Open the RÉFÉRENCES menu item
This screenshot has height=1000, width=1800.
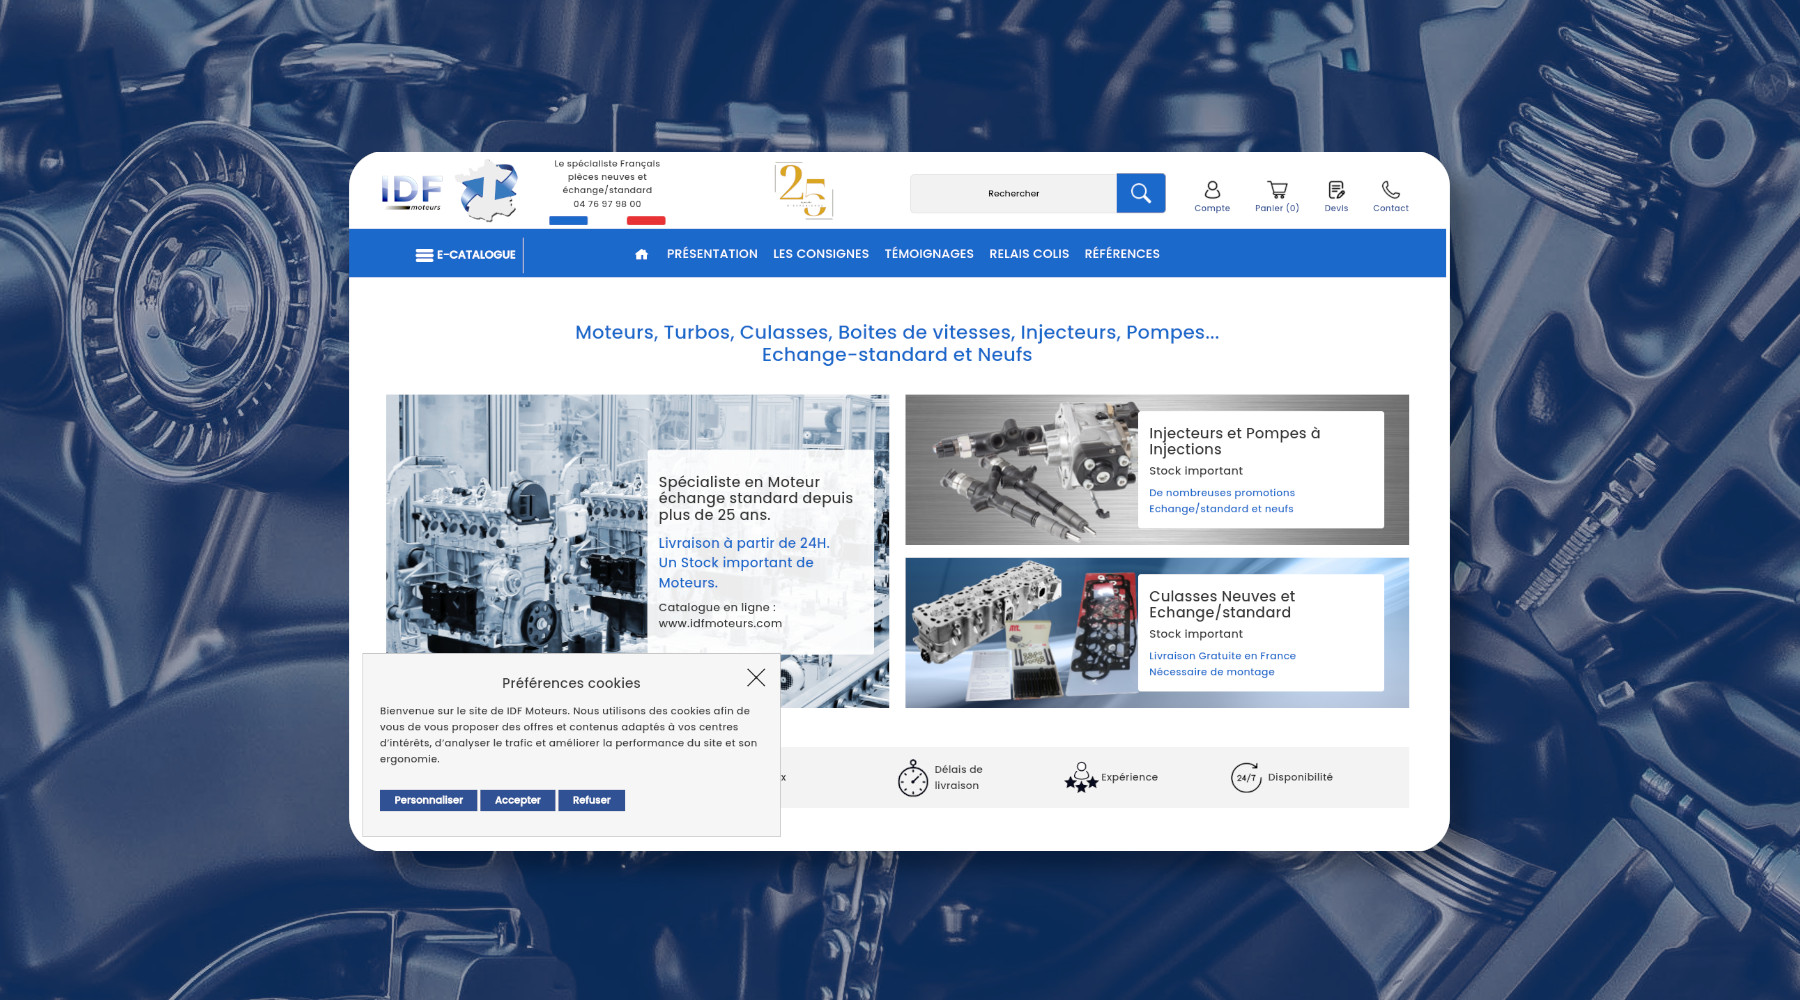pos(1122,254)
